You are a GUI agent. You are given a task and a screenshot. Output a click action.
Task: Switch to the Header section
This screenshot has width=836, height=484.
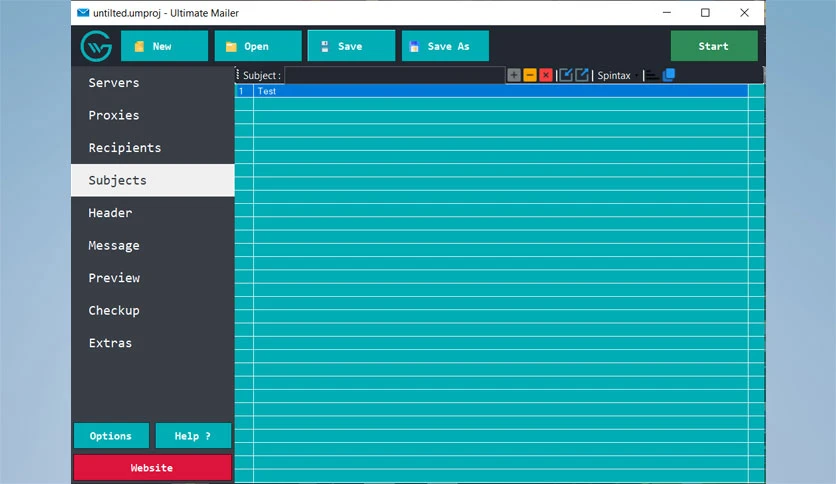[x=152, y=213]
